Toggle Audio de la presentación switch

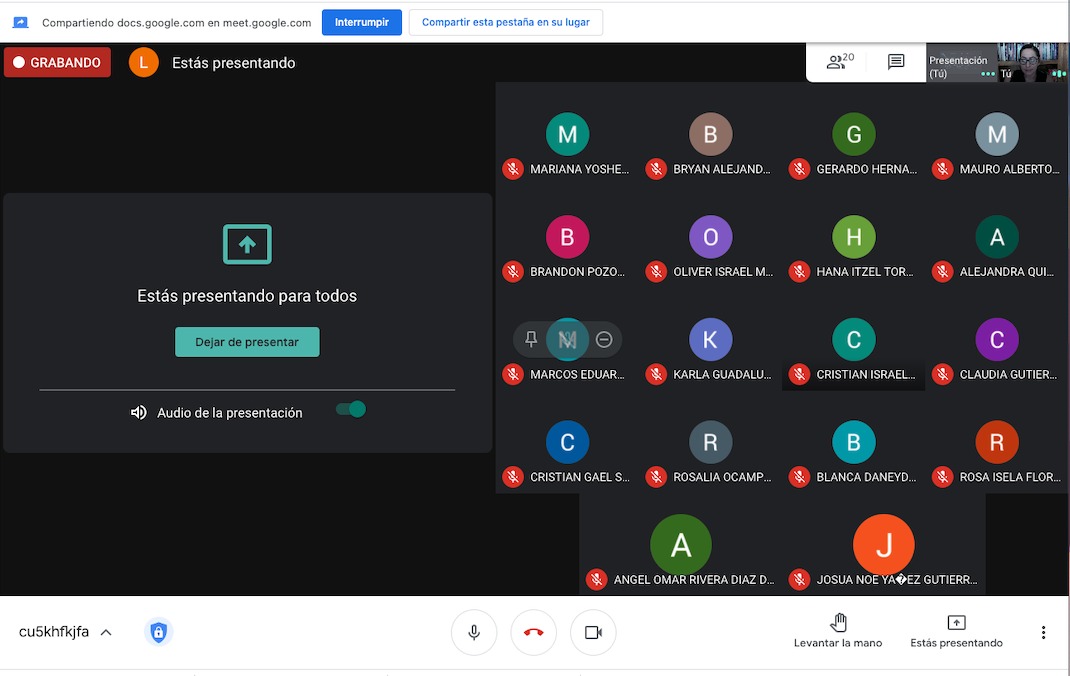(x=351, y=409)
